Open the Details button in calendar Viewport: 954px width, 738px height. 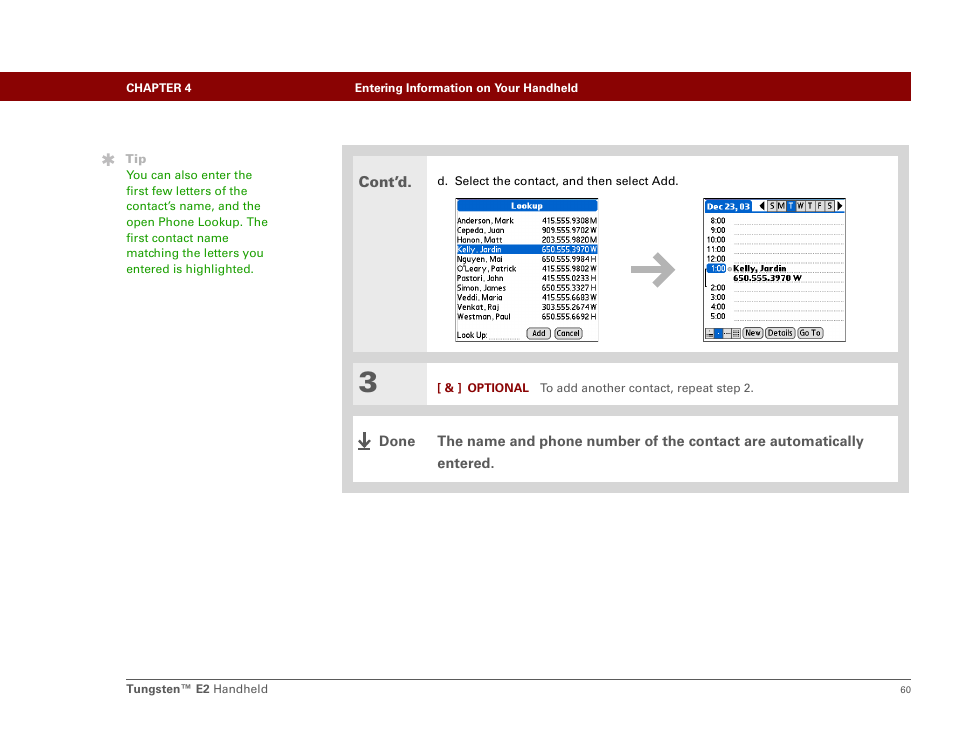(780, 333)
